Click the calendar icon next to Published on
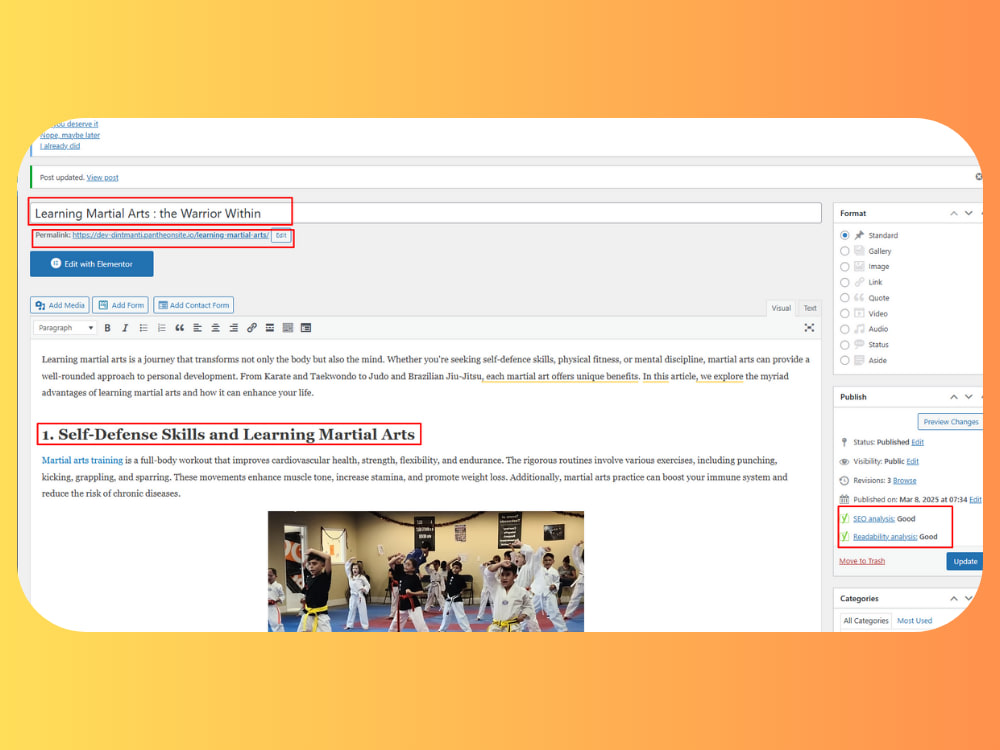This screenshot has height=750, width=1000. click(844, 499)
